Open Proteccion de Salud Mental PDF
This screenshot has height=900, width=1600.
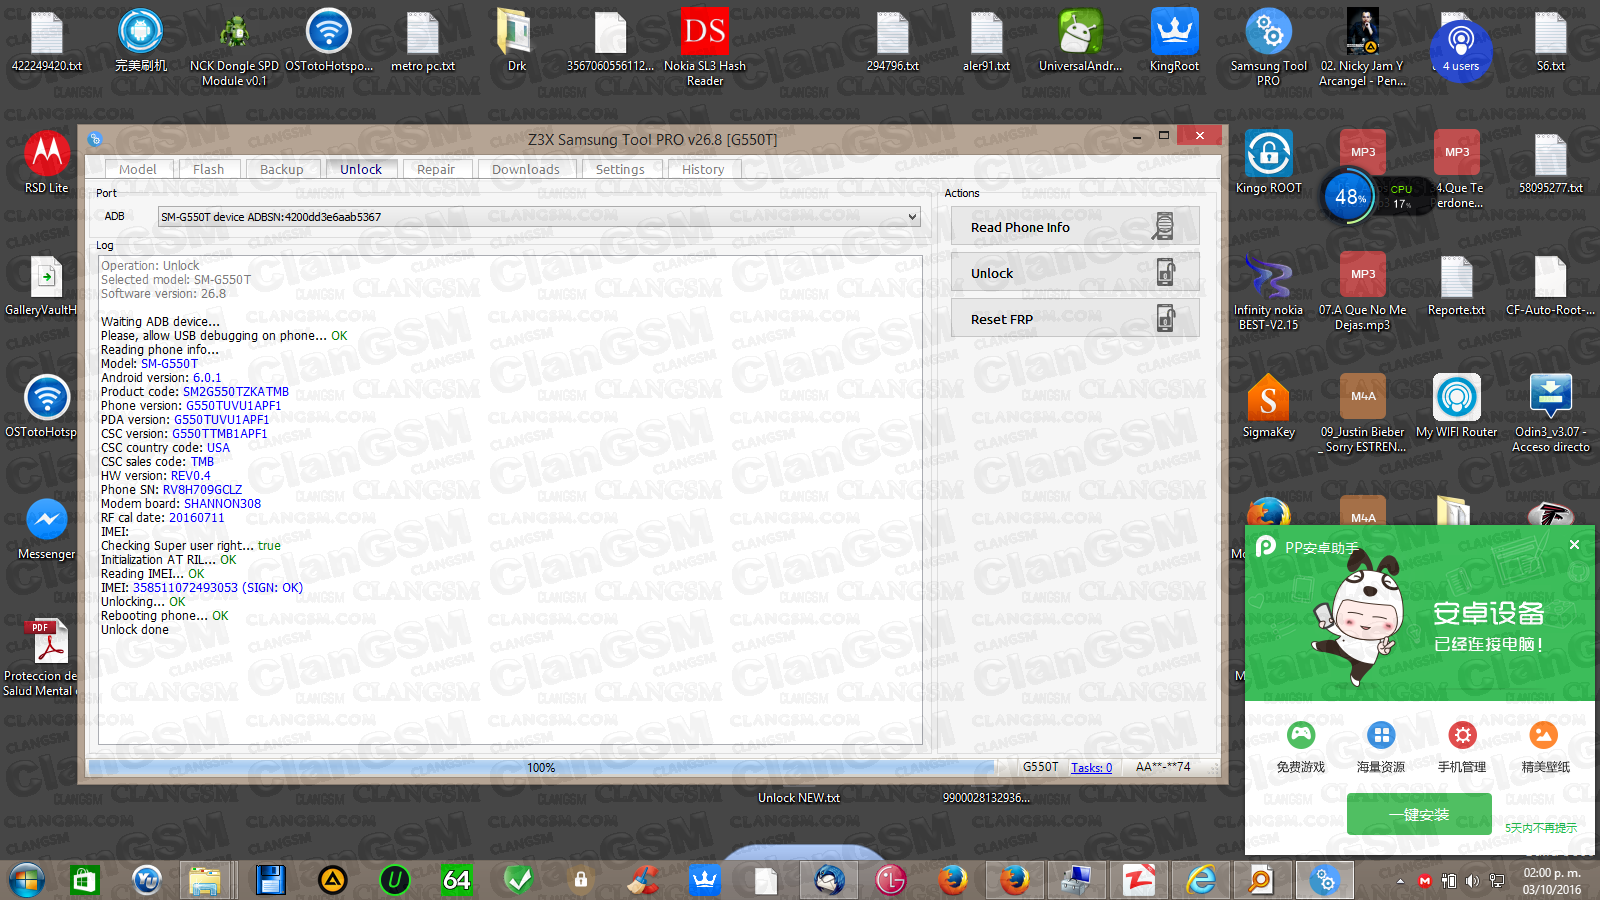[42, 657]
